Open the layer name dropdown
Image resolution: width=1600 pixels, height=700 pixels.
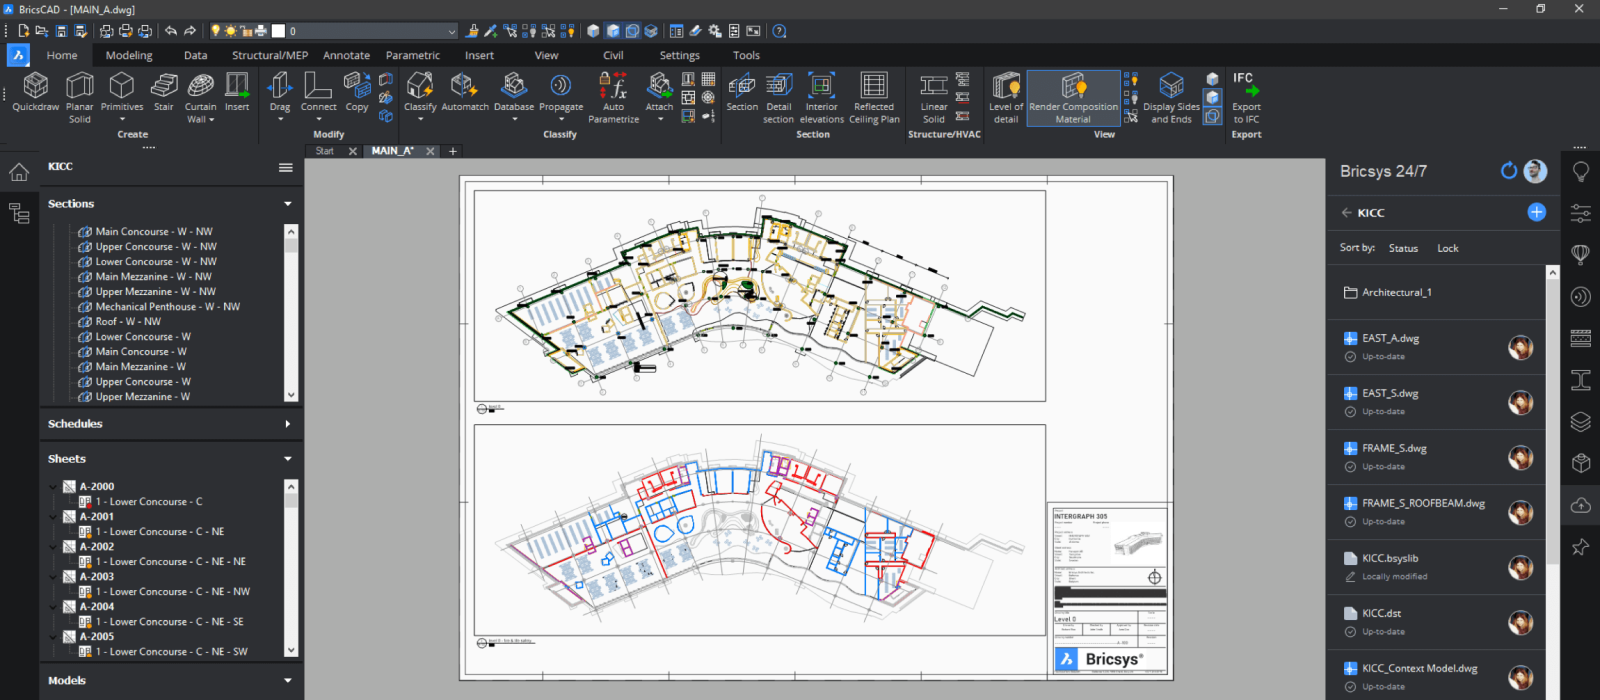tap(451, 31)
